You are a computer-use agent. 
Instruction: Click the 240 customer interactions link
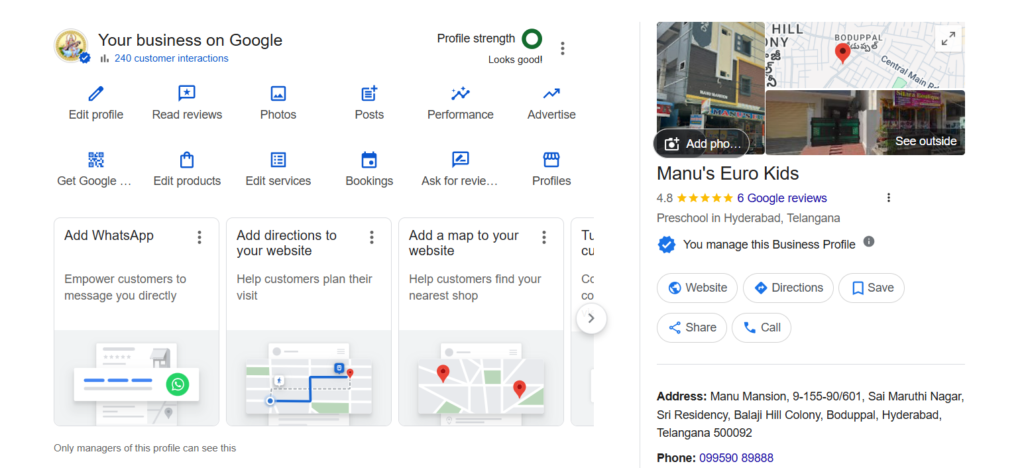click(171, 58)
